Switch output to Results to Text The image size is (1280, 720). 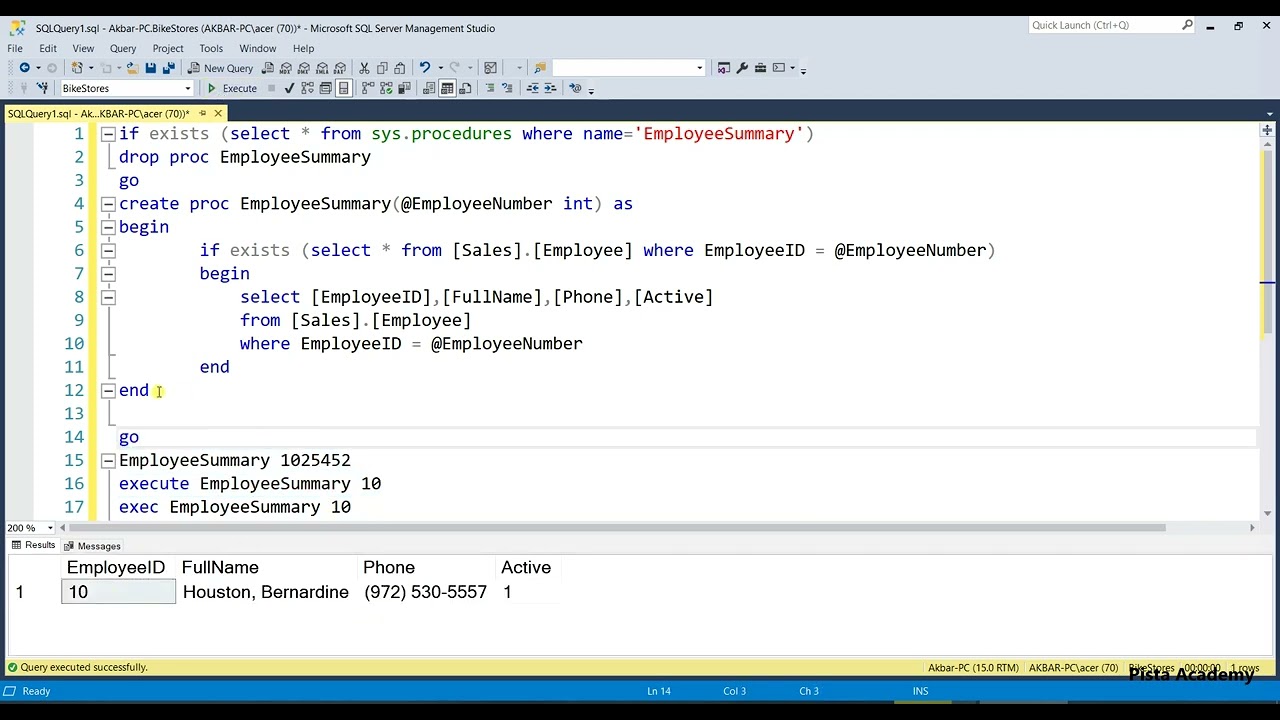point(429,88)
